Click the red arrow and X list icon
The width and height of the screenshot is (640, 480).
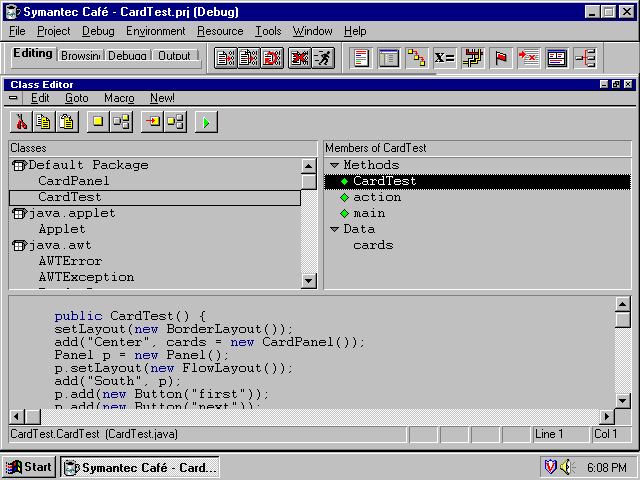529,58
